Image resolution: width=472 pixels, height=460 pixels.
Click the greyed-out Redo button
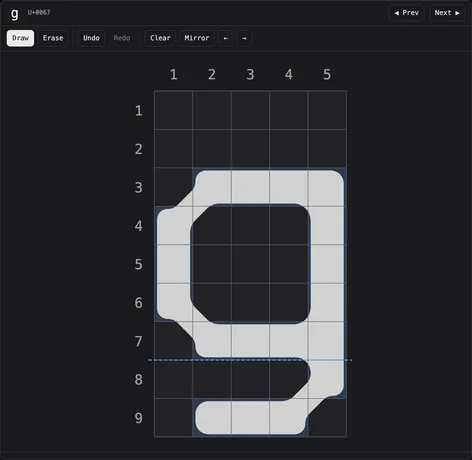pos(122,38)
